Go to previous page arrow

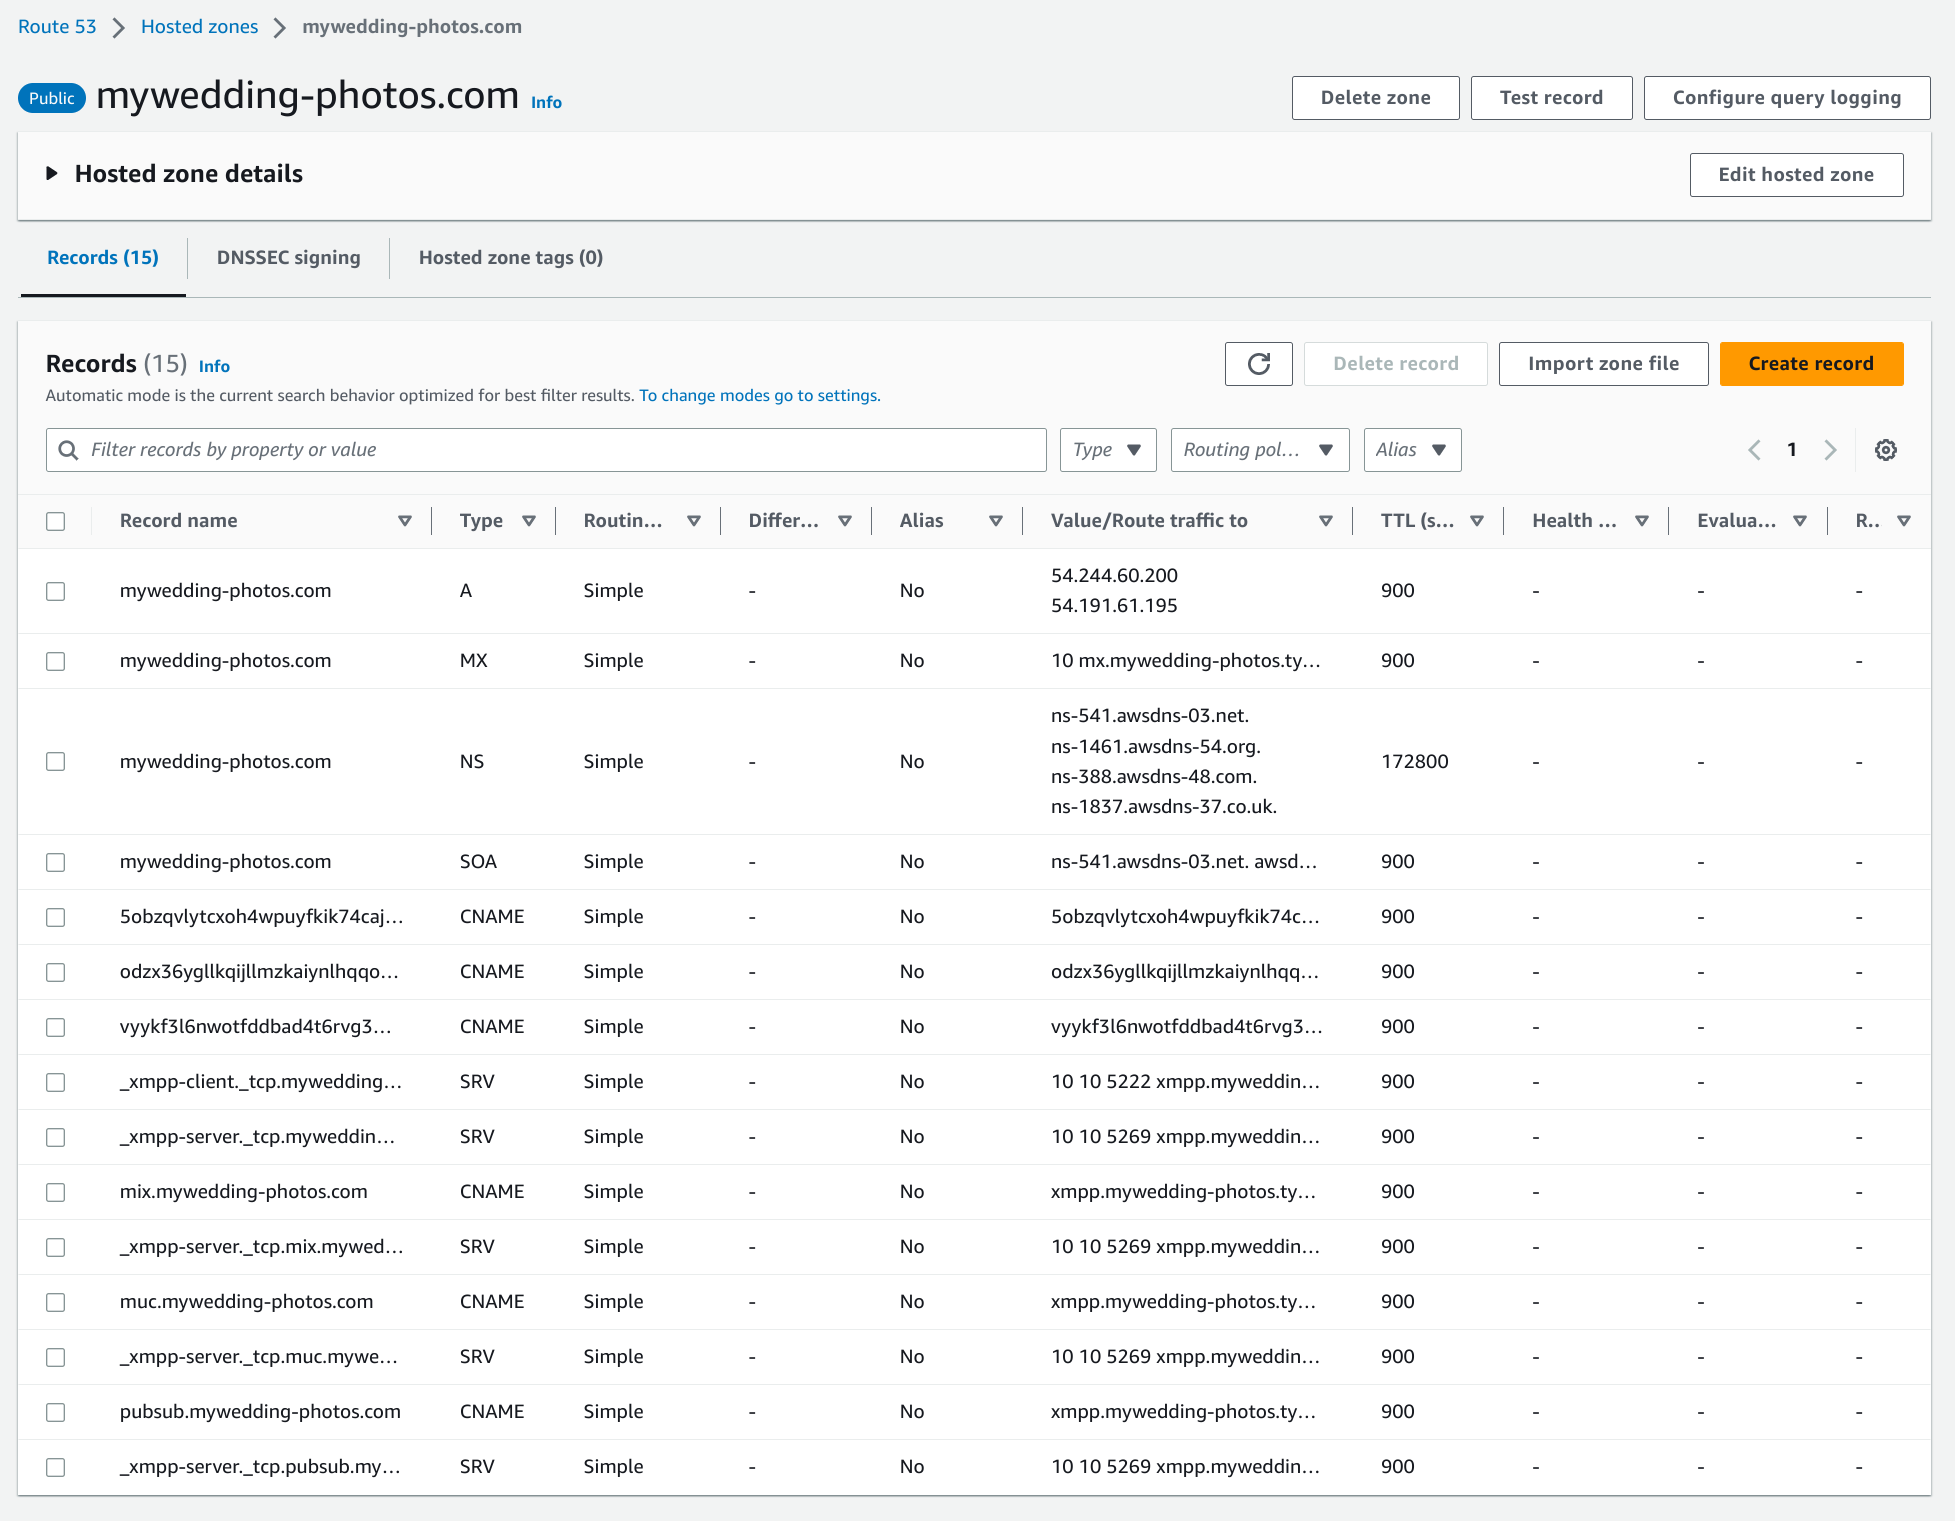pyautogui.click(x=1754, y=450)
